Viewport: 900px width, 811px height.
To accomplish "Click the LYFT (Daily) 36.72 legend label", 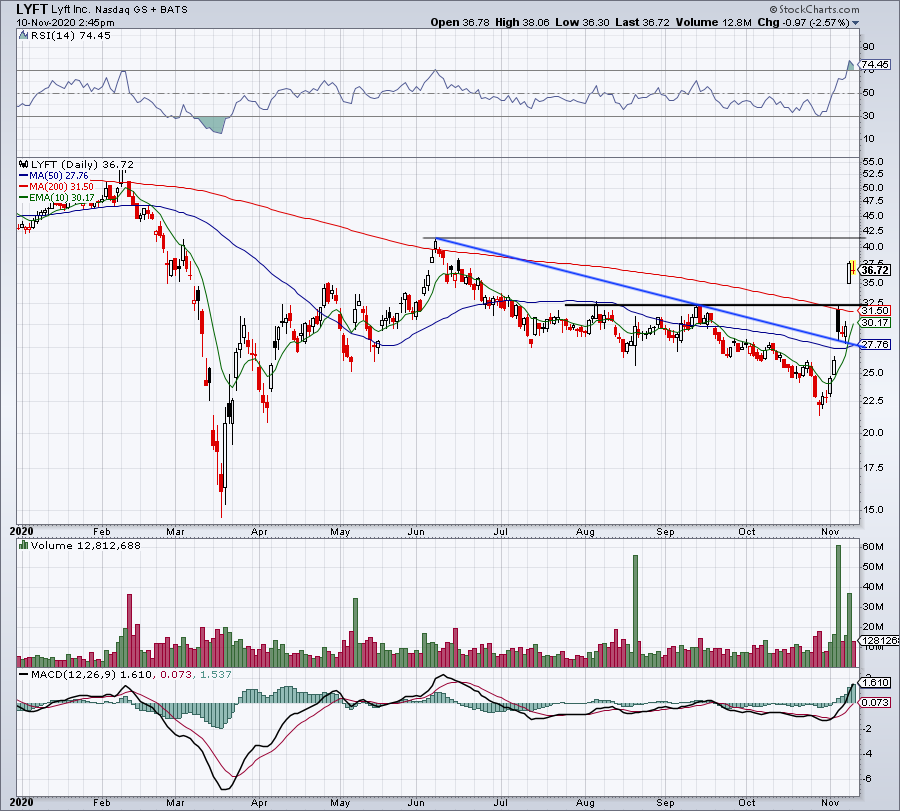I will (82, 165).
